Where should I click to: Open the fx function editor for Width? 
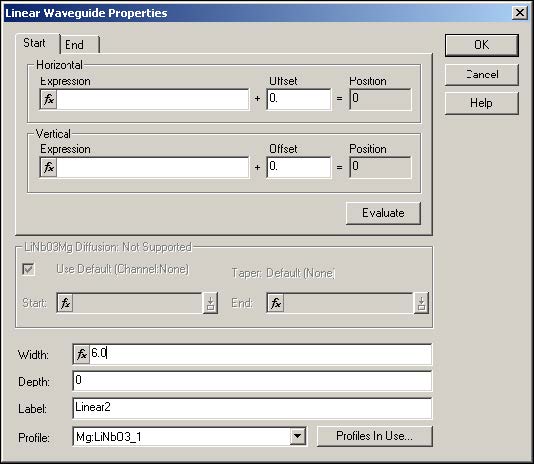[81, 354]
